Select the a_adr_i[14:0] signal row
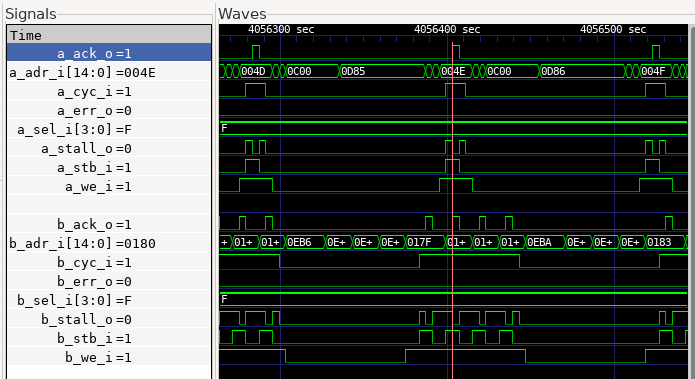This screenshot has height=379, width=695. [x=109, y=72]
